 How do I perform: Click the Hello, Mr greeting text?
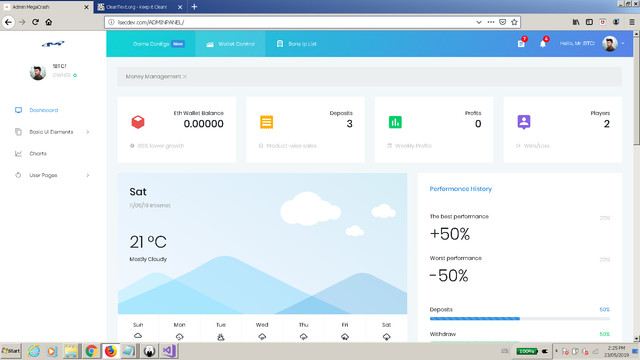(577, 43)
